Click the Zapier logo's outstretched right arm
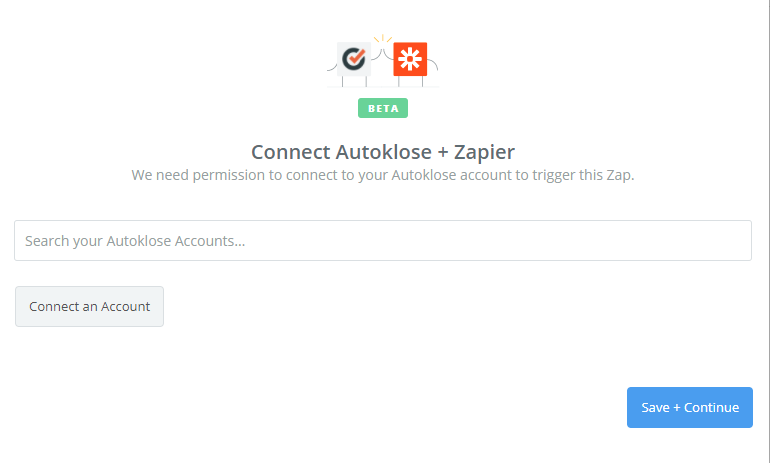This screenshot has height=463, width=770. [x=433, y=64]
